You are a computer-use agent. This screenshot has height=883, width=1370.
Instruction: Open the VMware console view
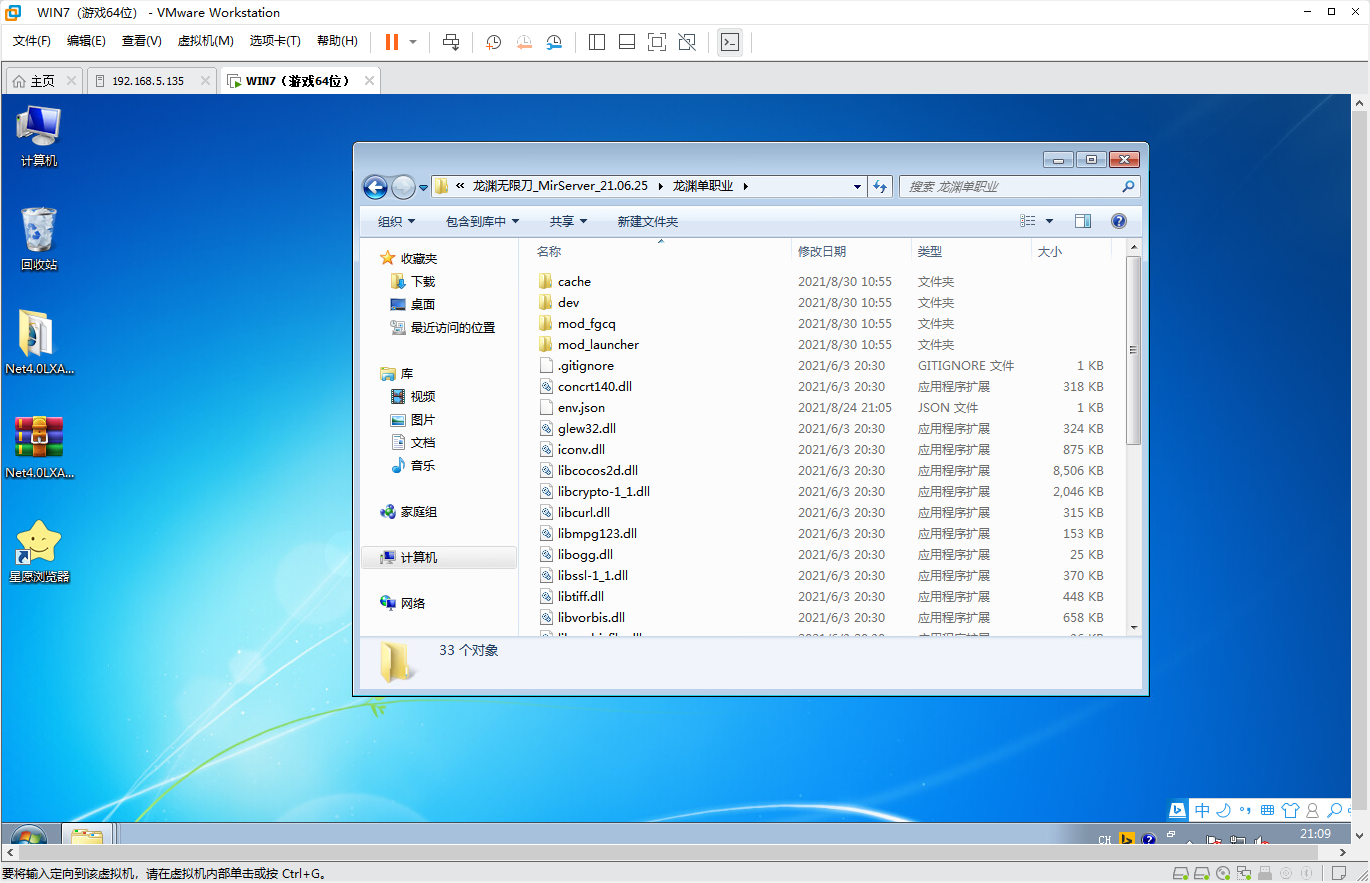point(730,42)
